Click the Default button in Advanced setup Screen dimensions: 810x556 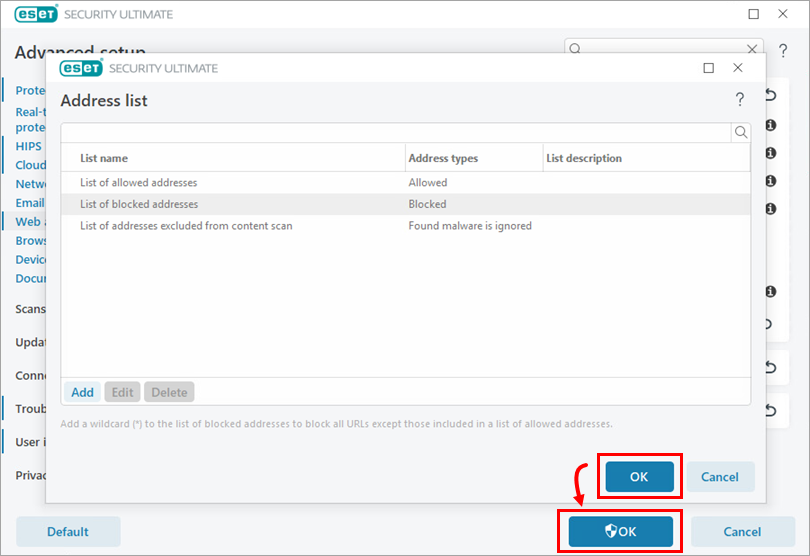(x=68, y=532)
